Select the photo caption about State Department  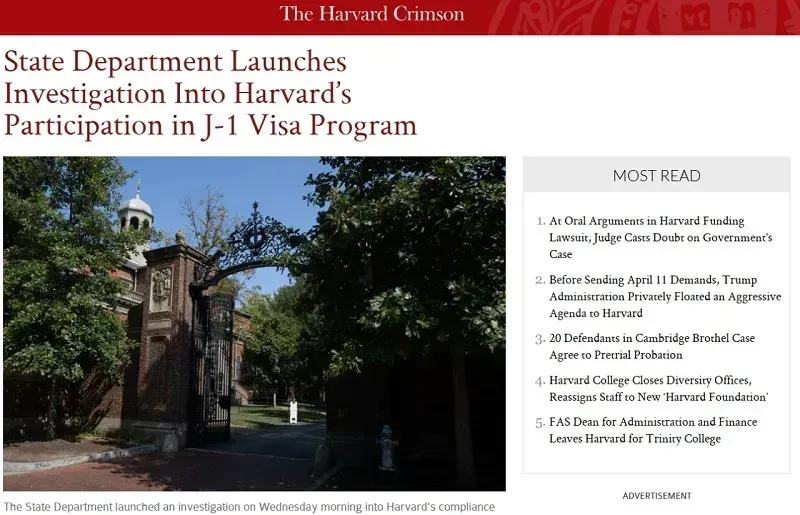coord(249,507)
